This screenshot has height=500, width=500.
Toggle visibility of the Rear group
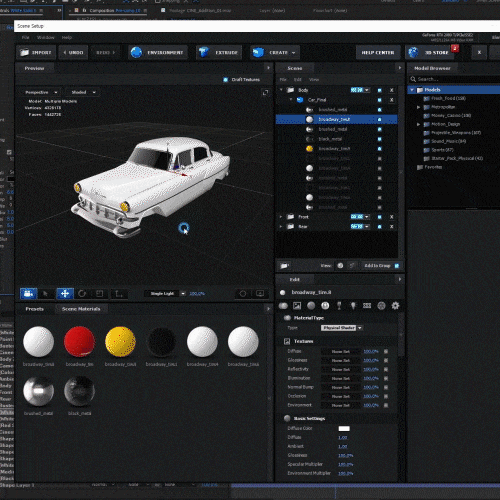click(379, 226)
